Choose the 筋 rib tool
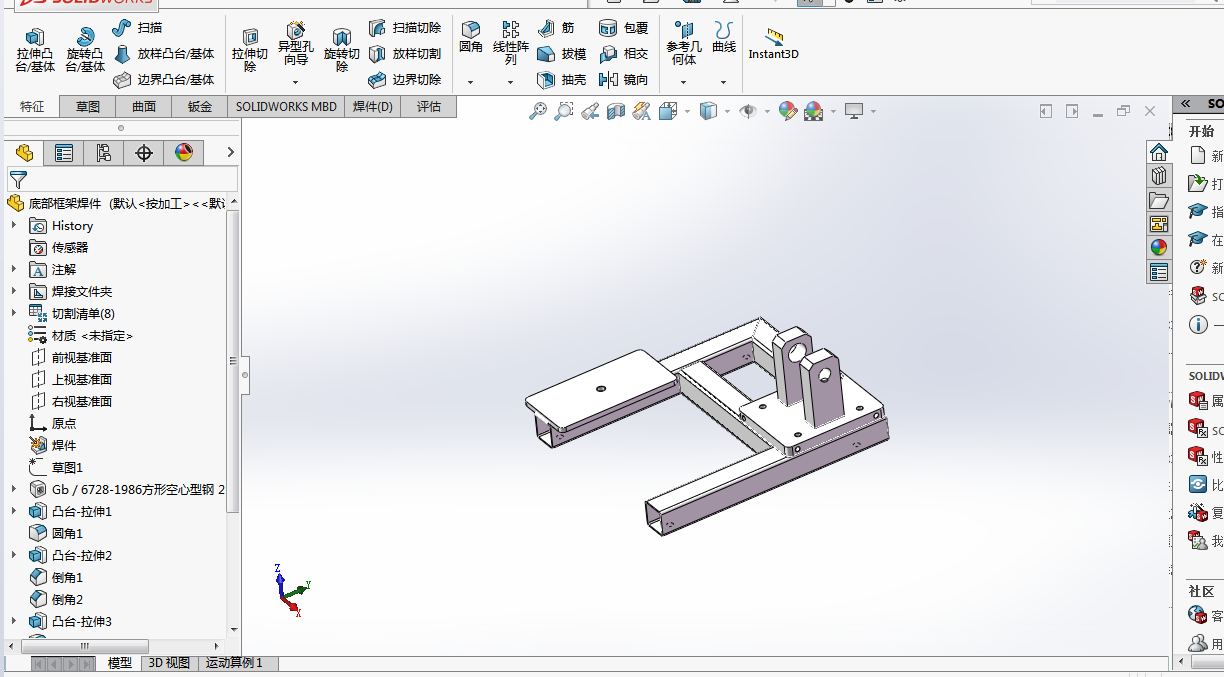This screenshot has height=677, width=1224. pos(556,28)
